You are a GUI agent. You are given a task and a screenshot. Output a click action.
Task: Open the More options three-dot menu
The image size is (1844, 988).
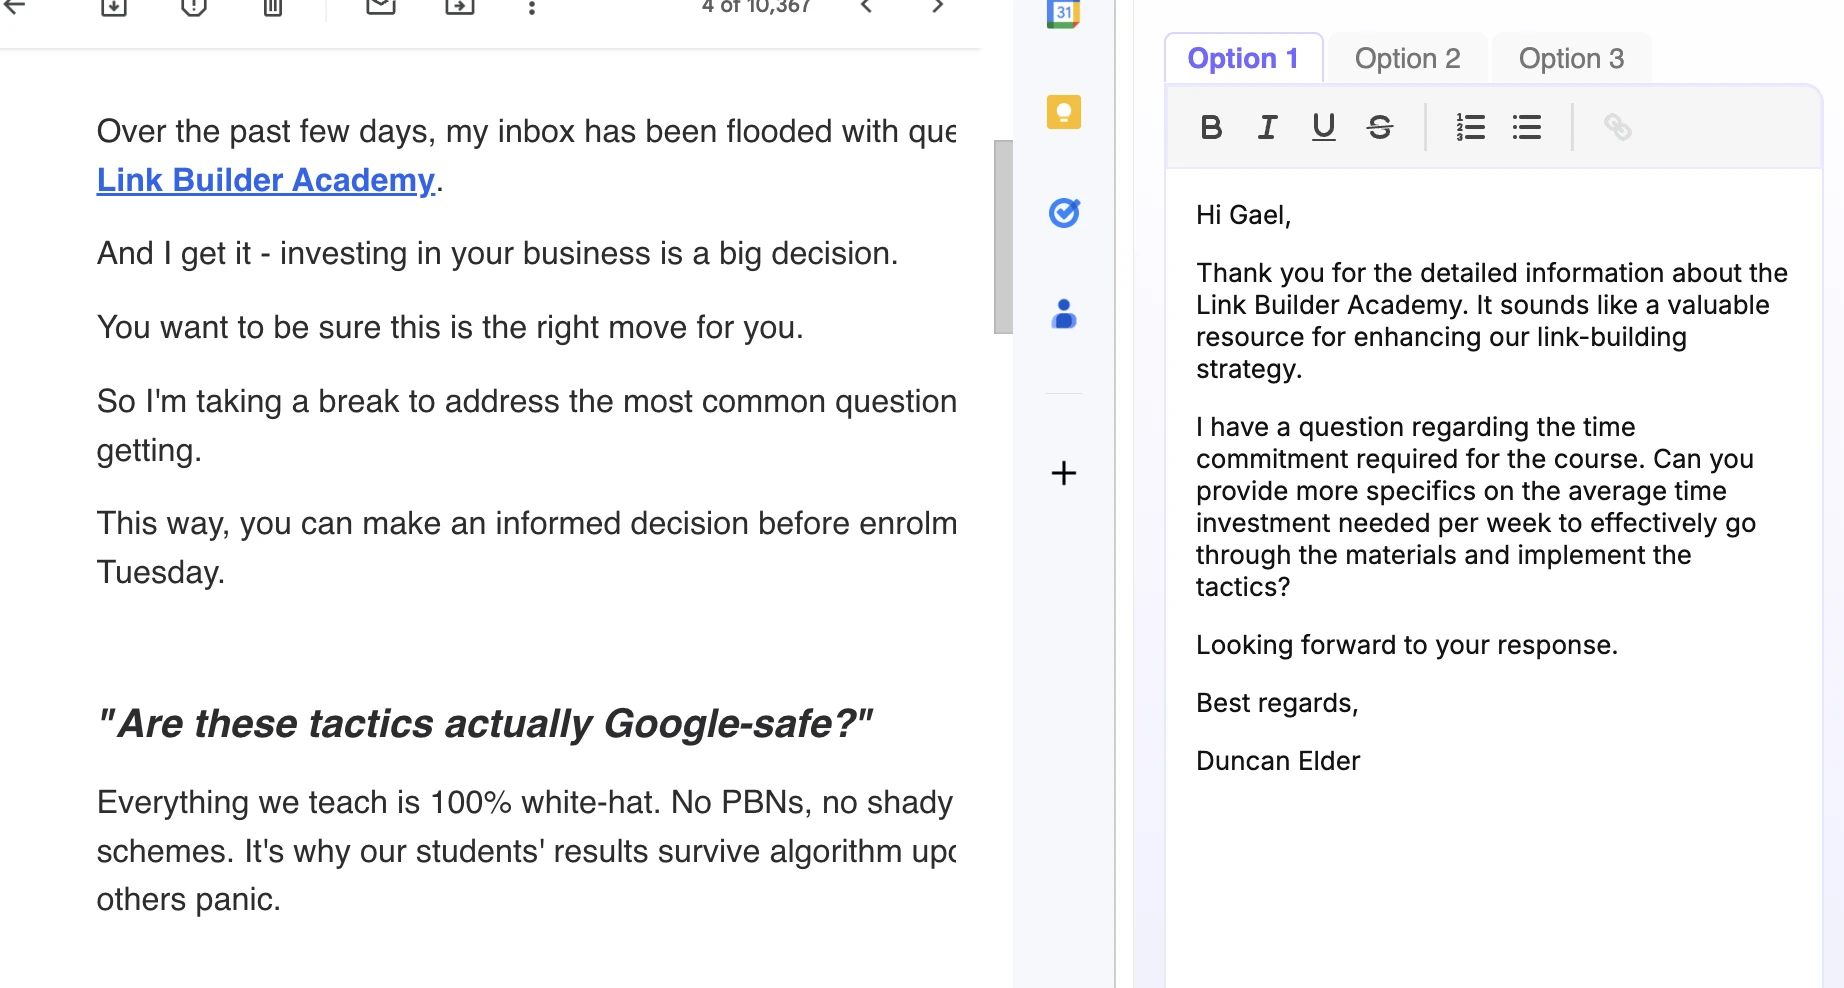(532, 8)
